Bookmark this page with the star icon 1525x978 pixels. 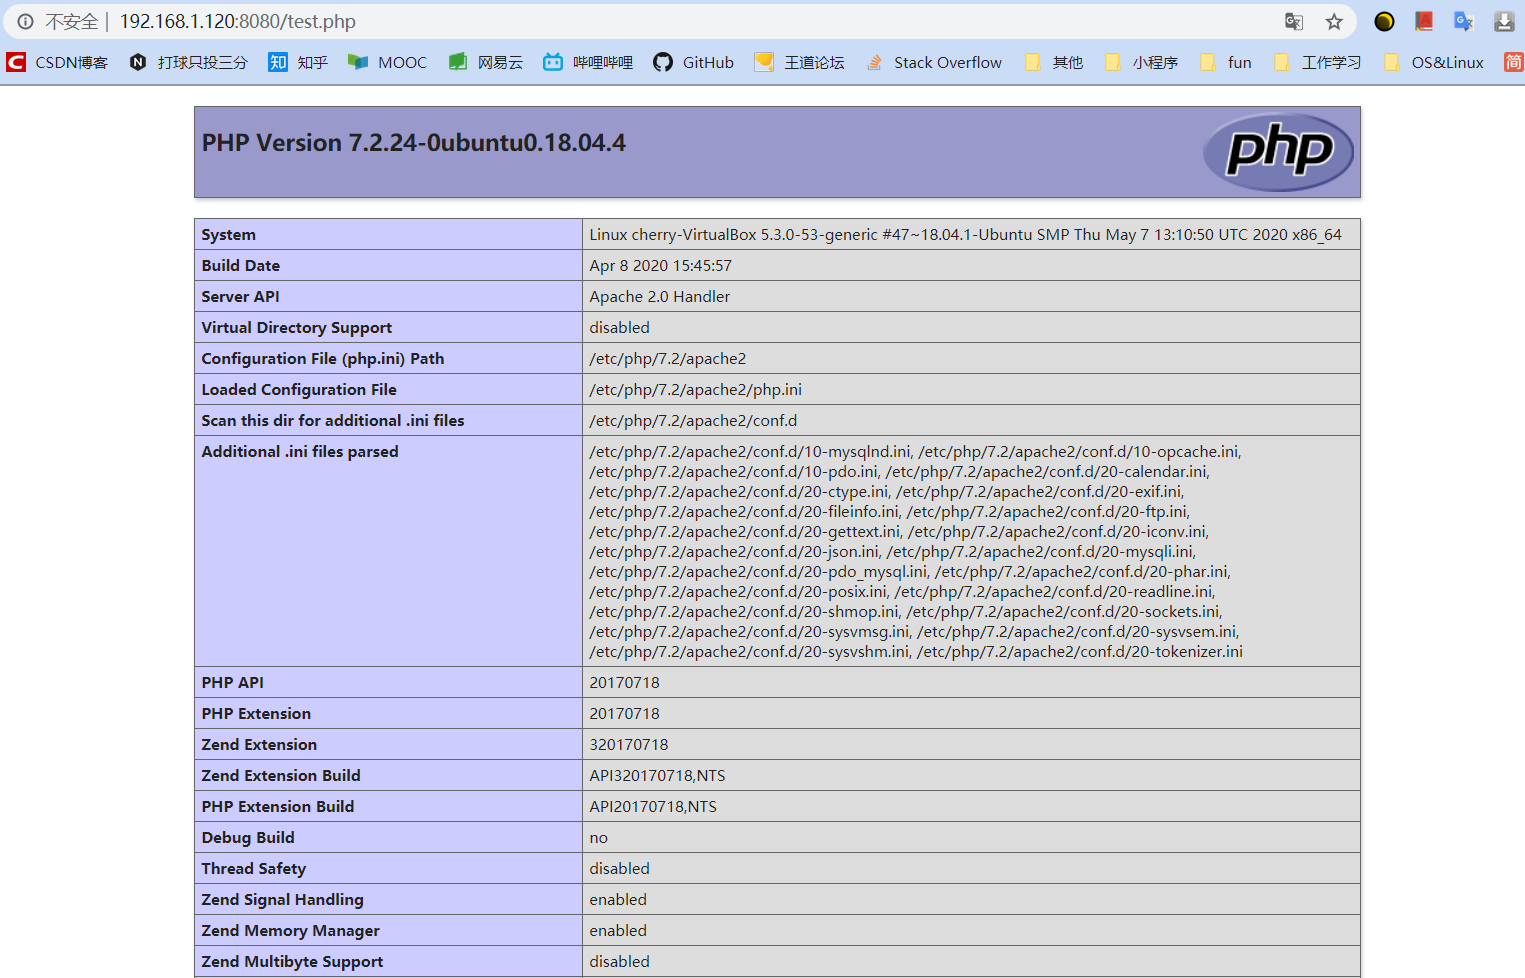(x=1334, y=21)
